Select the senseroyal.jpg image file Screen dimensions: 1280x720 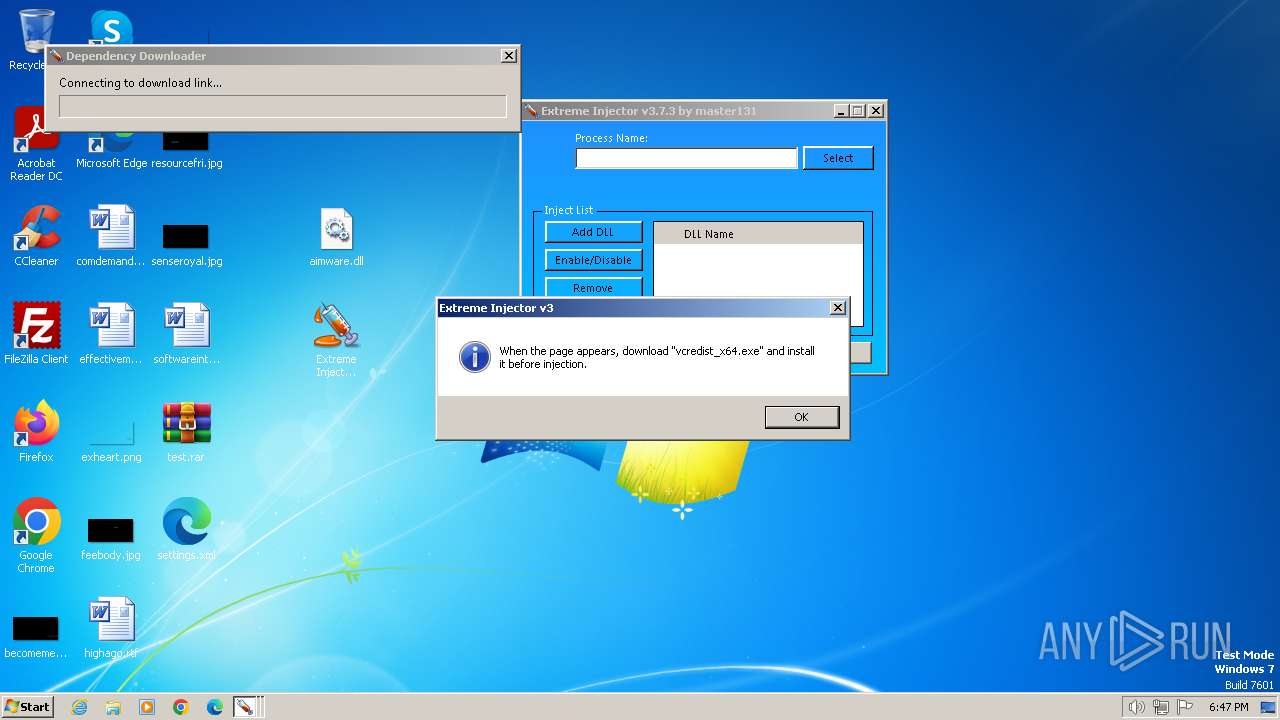point(186,243)
